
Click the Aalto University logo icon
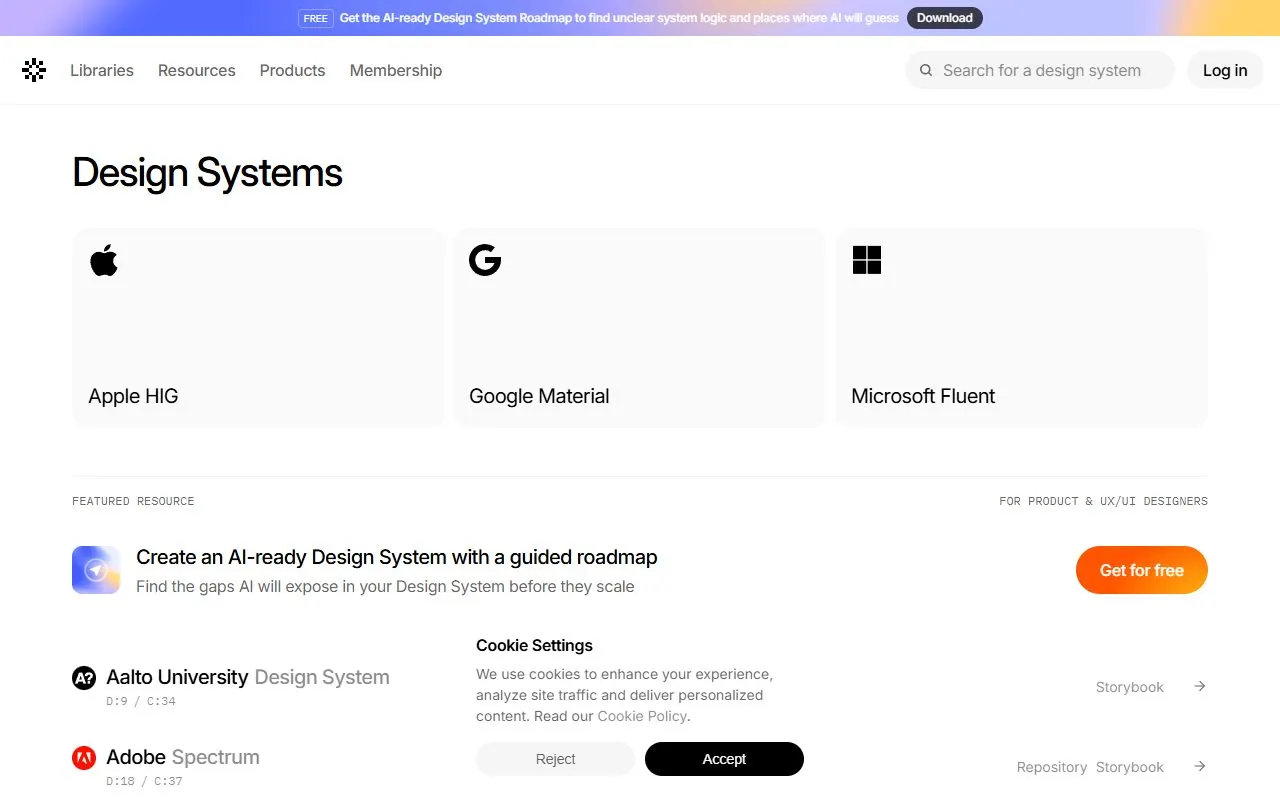84,678
